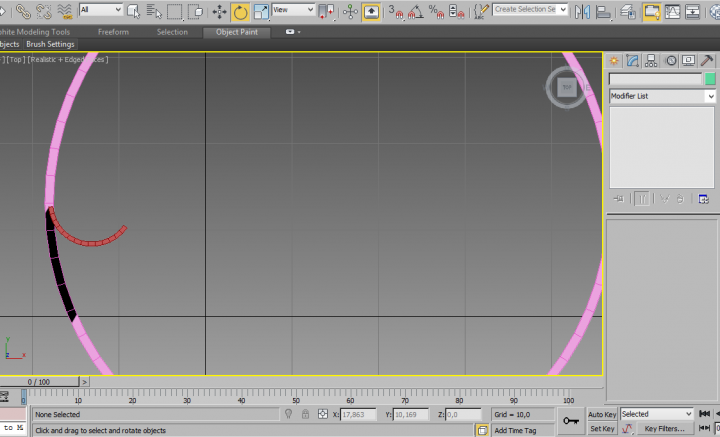Open the Display panel
Image resolution: width=720 pixels, height=437 pixels.
(690, 60)
